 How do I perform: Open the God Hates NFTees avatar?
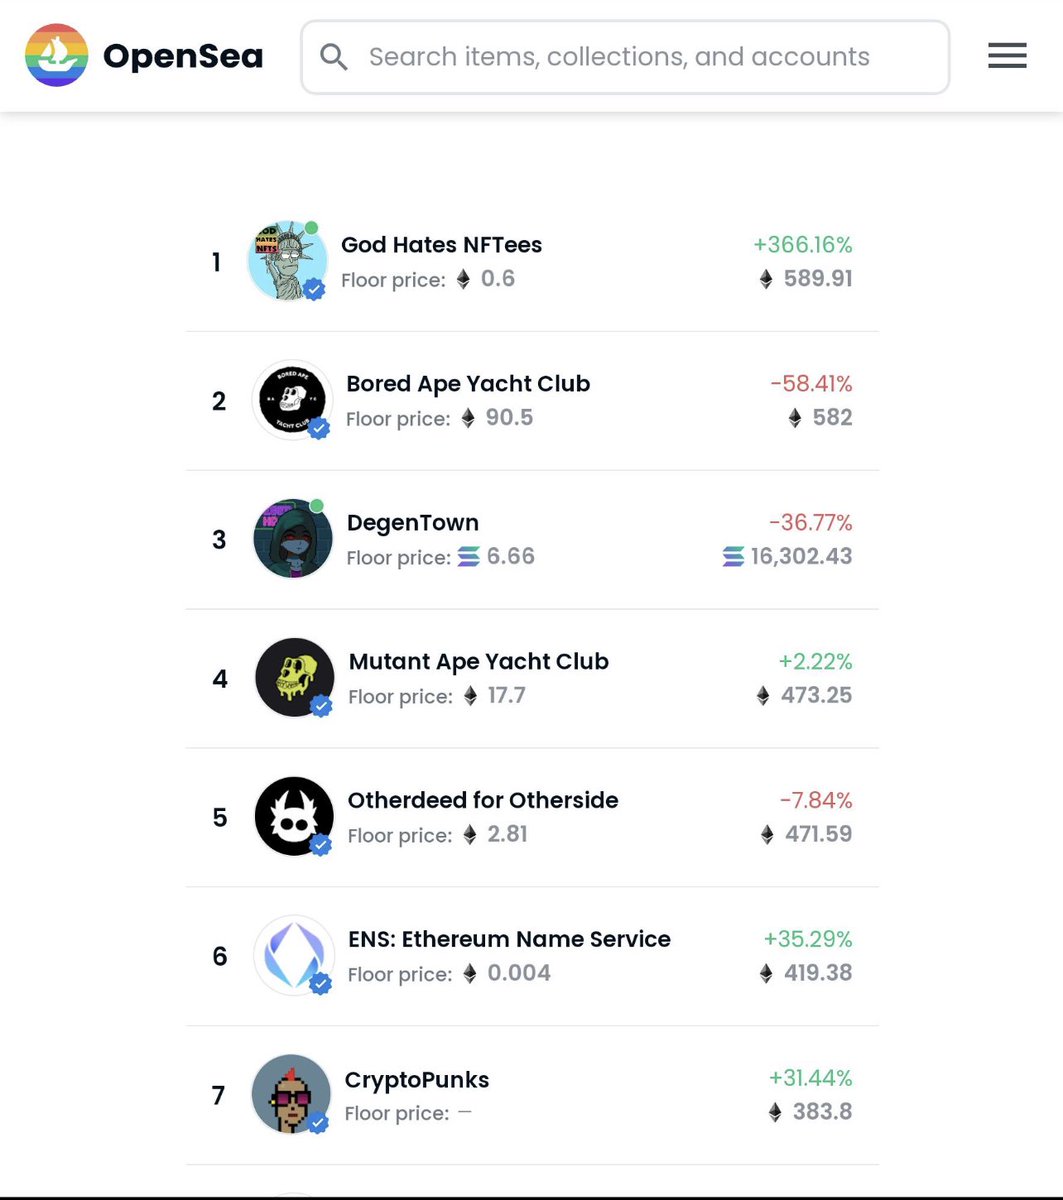point(287,261)
